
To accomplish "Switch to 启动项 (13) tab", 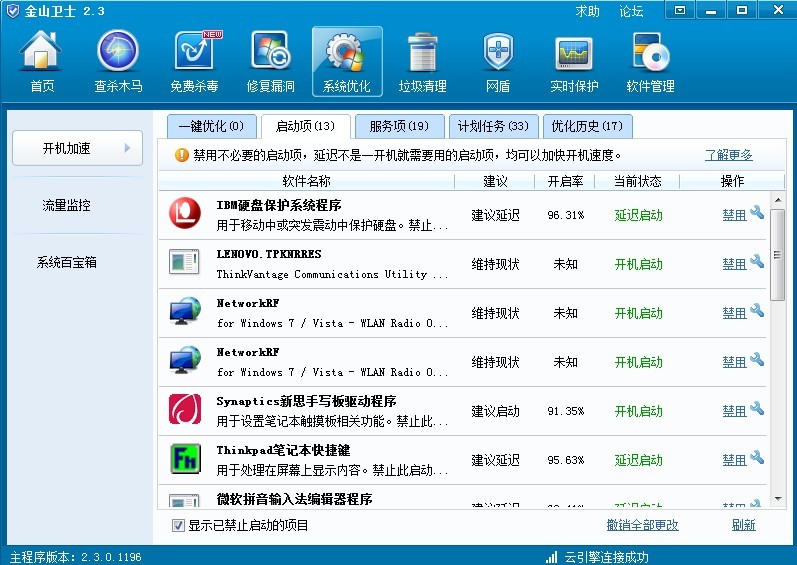I will [x=305, y=126].
